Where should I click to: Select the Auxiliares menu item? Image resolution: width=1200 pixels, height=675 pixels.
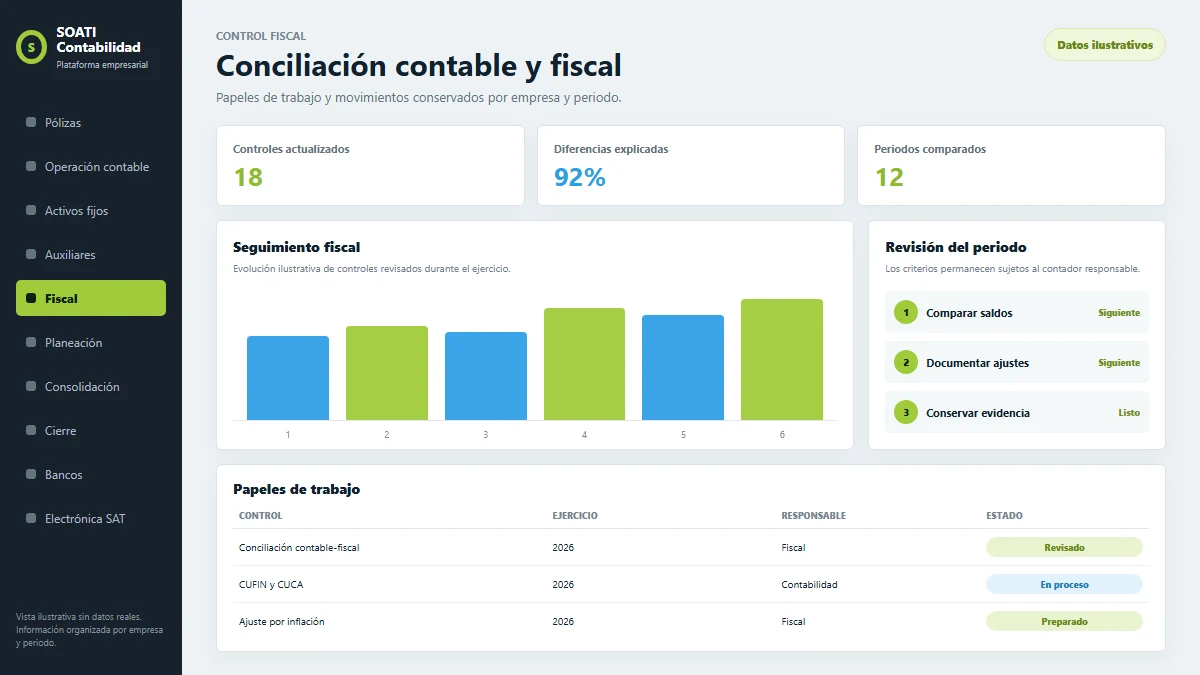click(x=91, y=254)
